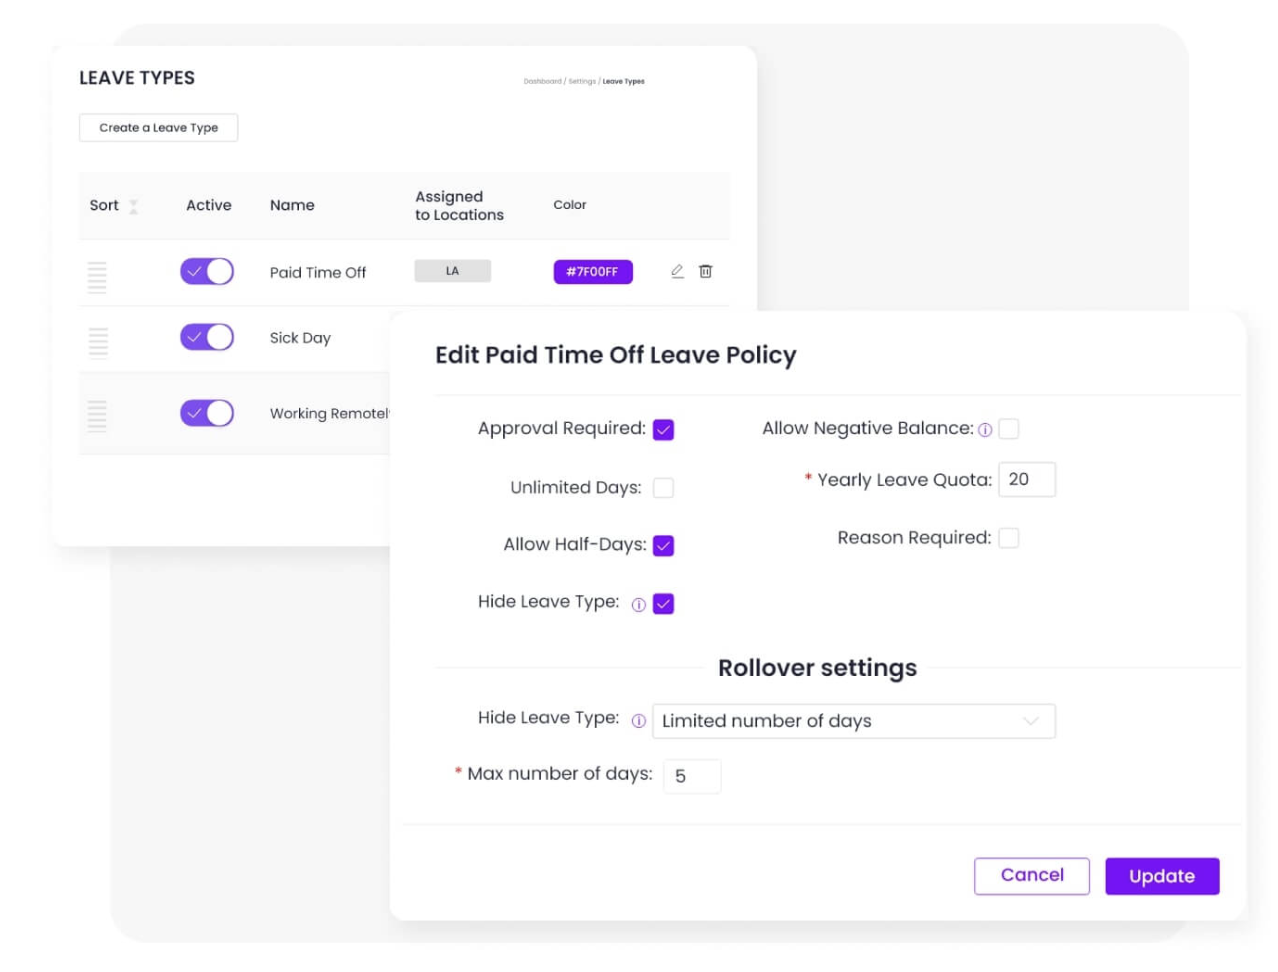The image size is (1278, 972).
Task: Click the Name column header
Action: [292, 205]
